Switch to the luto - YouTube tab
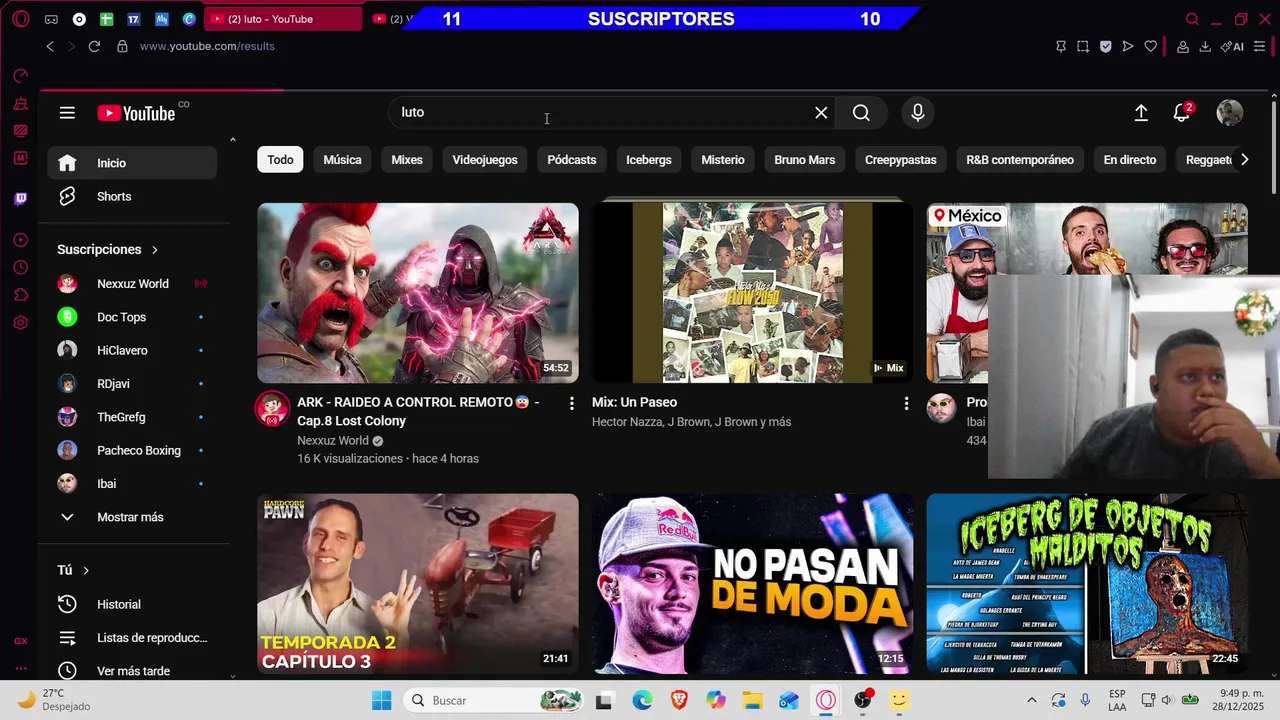Image resolution: width=1280 pixels, height=720 pixels. tap(283, 19)
